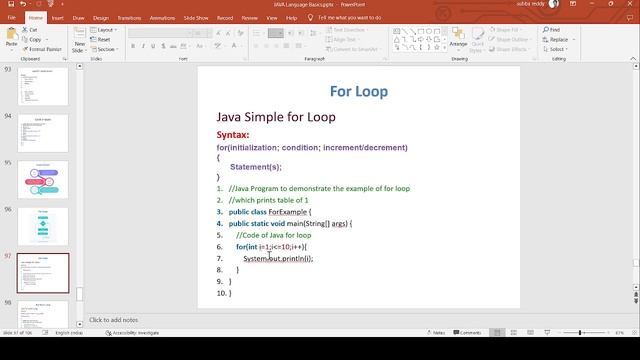The image size is (640, 360).
Task: Toggle Underline formatting
Action: (153, 46)
